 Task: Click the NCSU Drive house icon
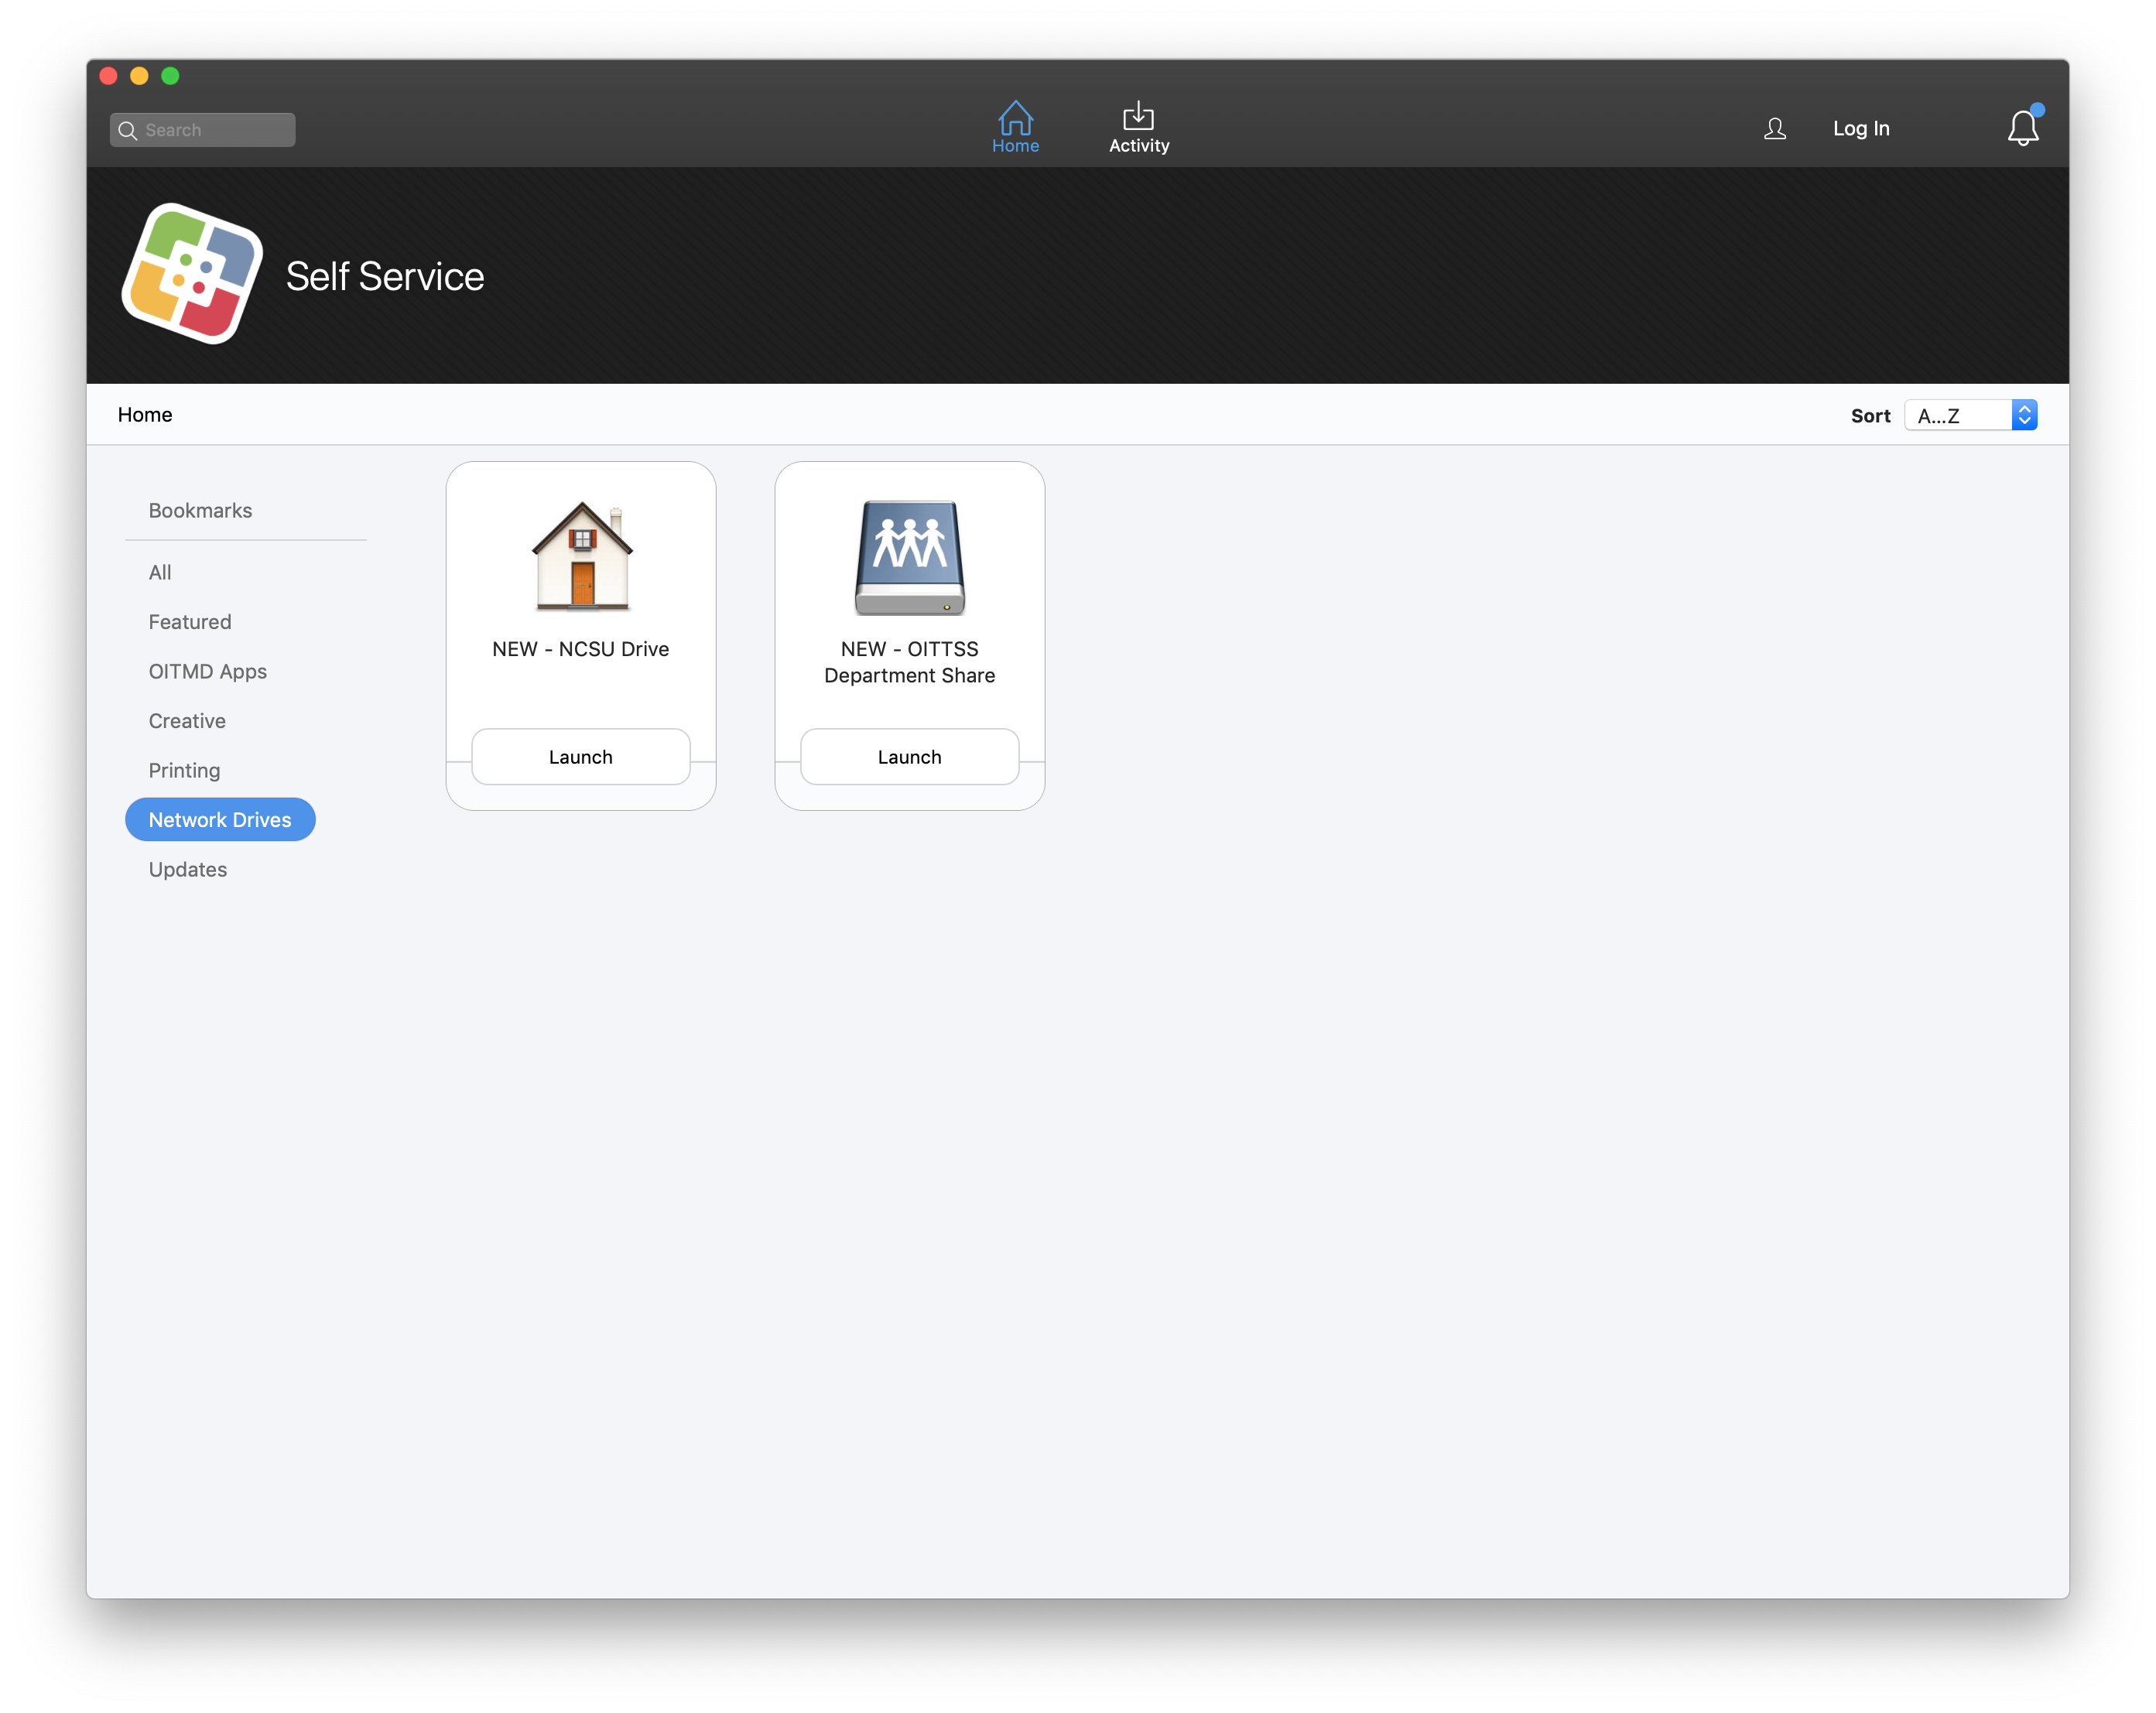(581, 556)
